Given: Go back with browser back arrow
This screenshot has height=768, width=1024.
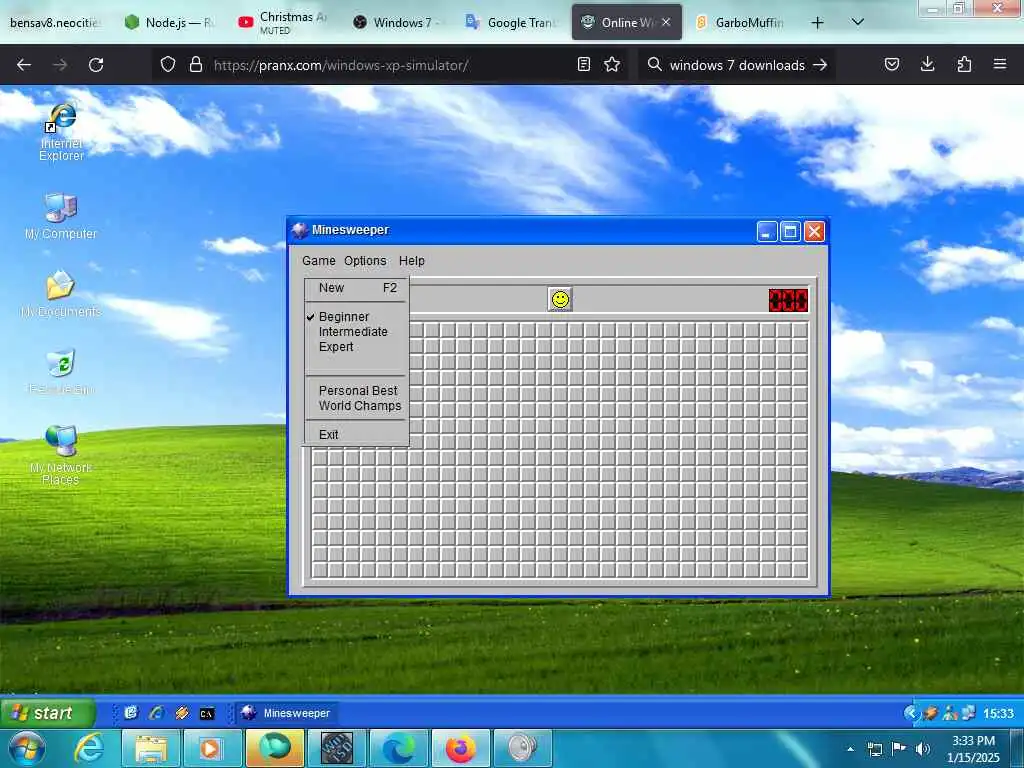Looking at the screenshot, I should coord(24,65).
